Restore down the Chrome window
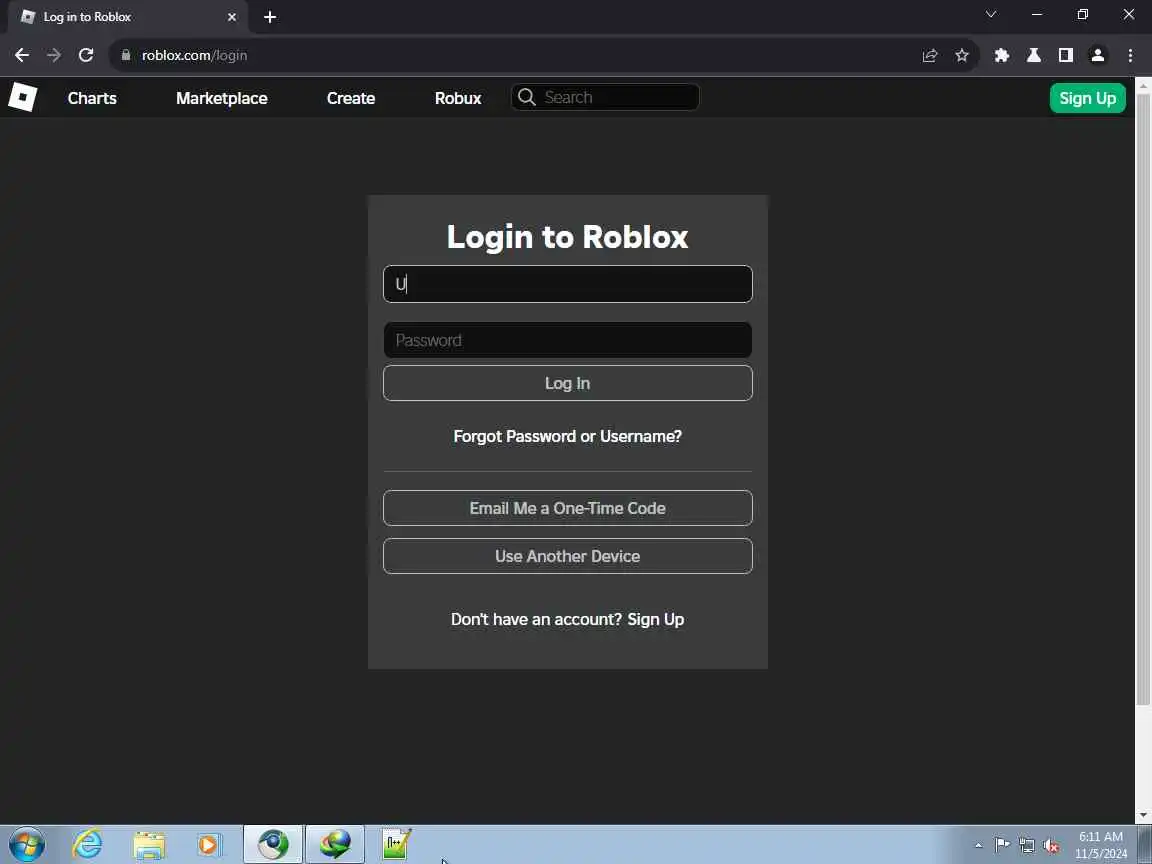The image size is (1152, 864). click(x=1082, y=14)
